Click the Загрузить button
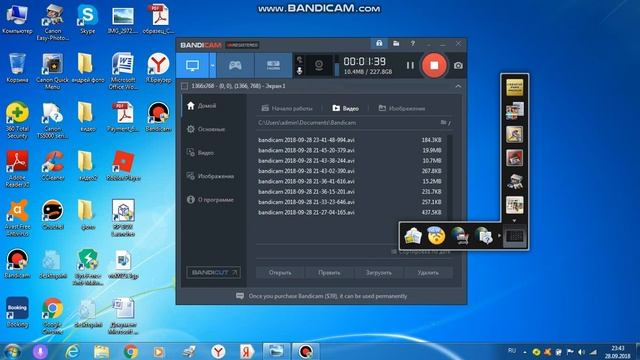 tap(378, 272)
